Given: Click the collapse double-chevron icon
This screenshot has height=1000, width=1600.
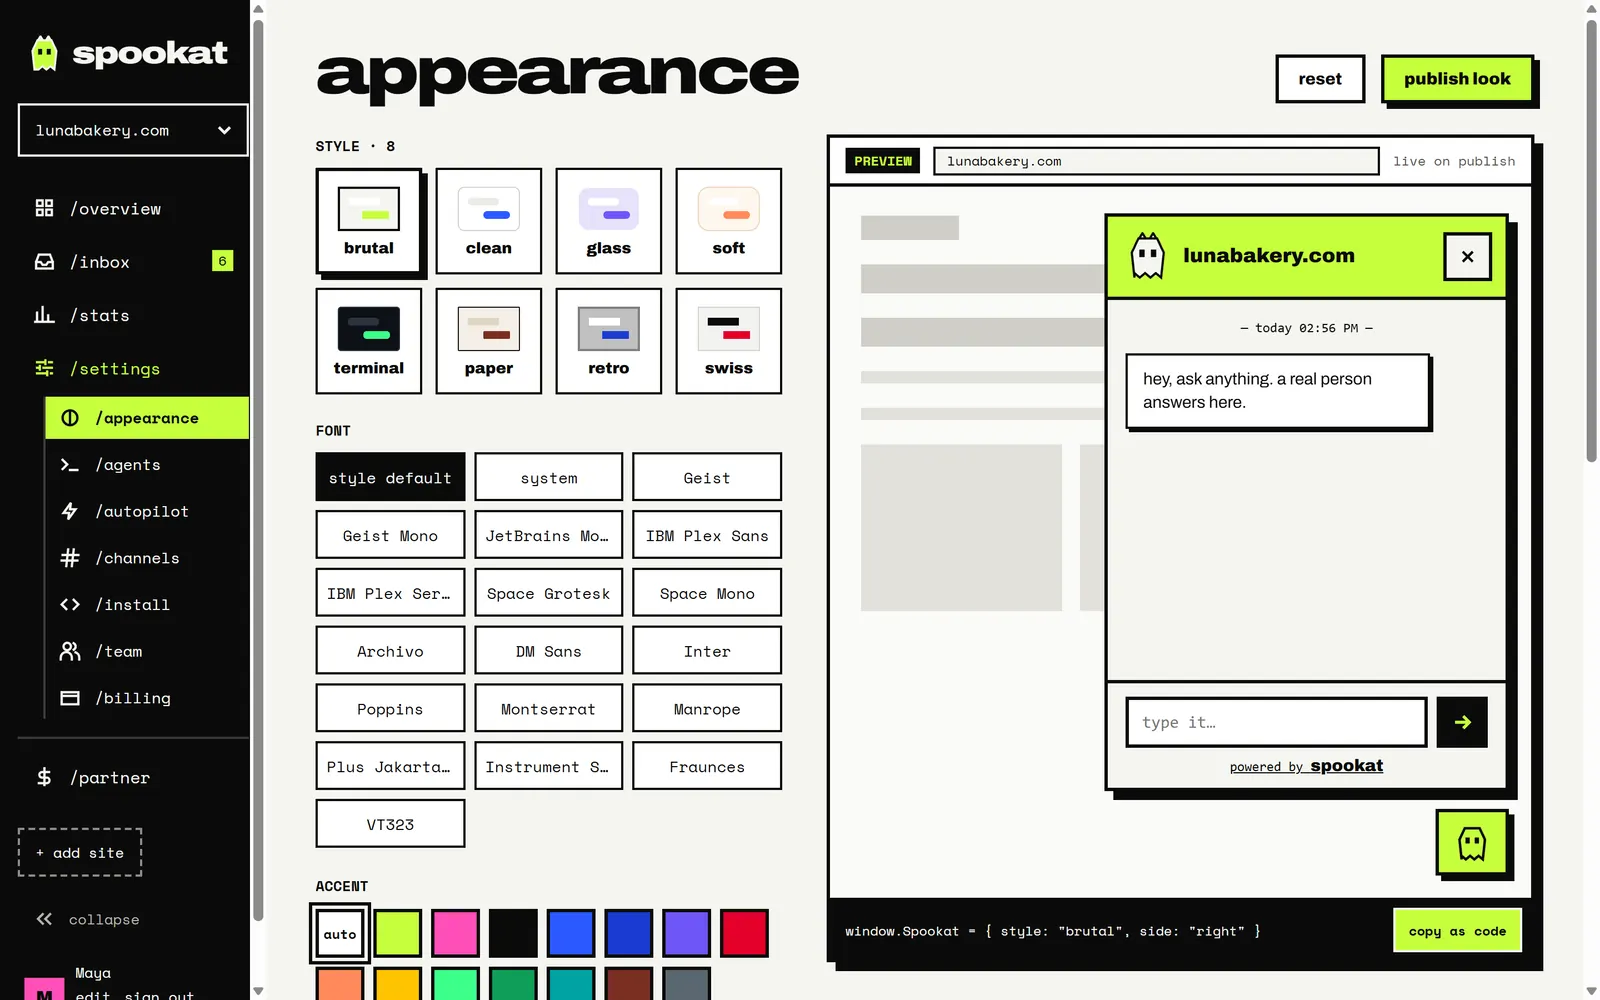Looking at the screenshot, I should 44,919.
